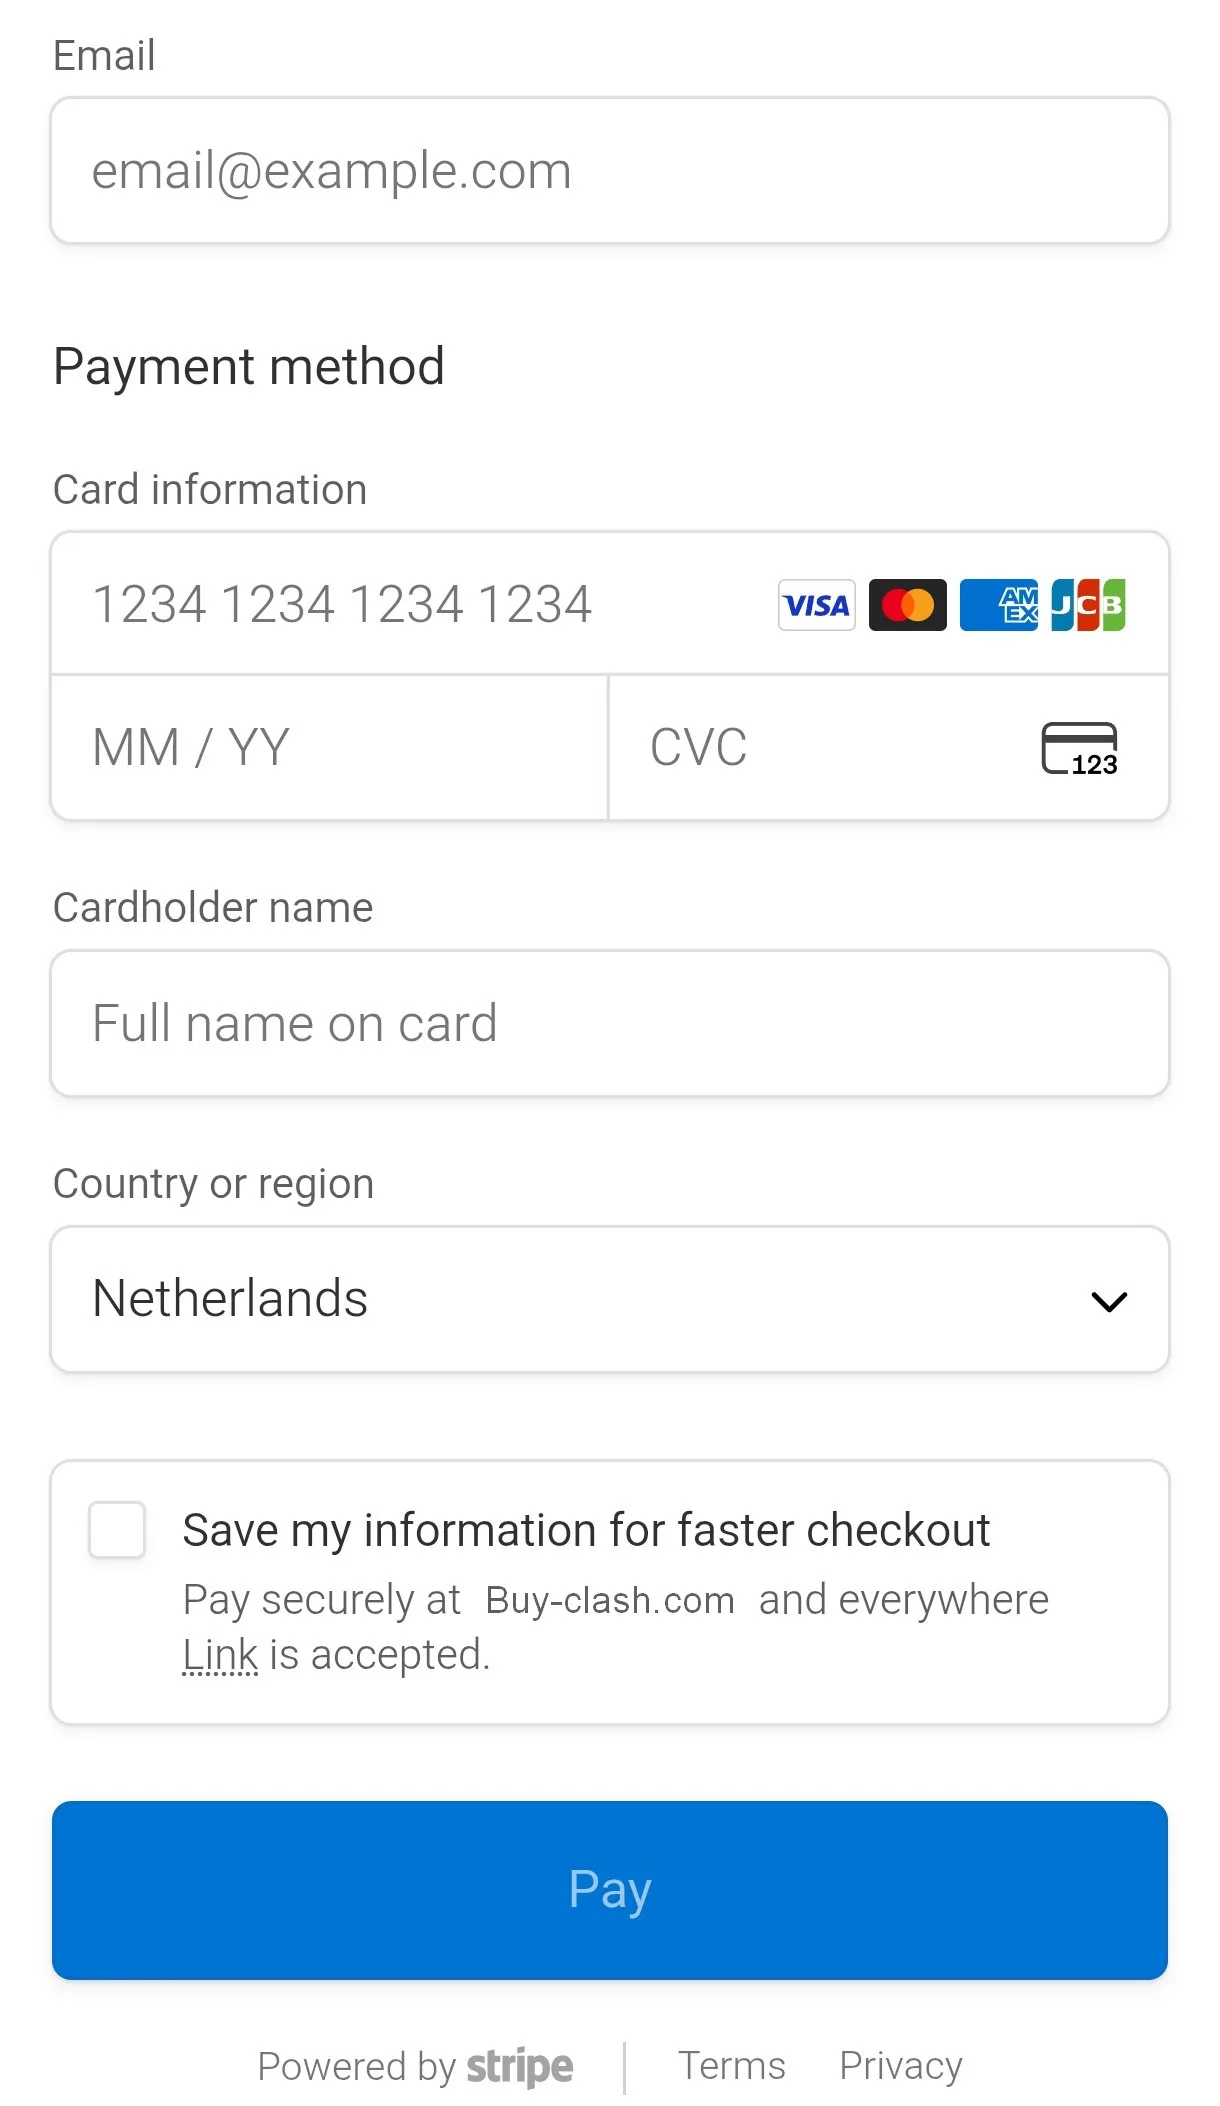This screenshot has height=2106, width=1220.
Task: Click the Mastercard logo icon
Action: (x=907, y=605)
